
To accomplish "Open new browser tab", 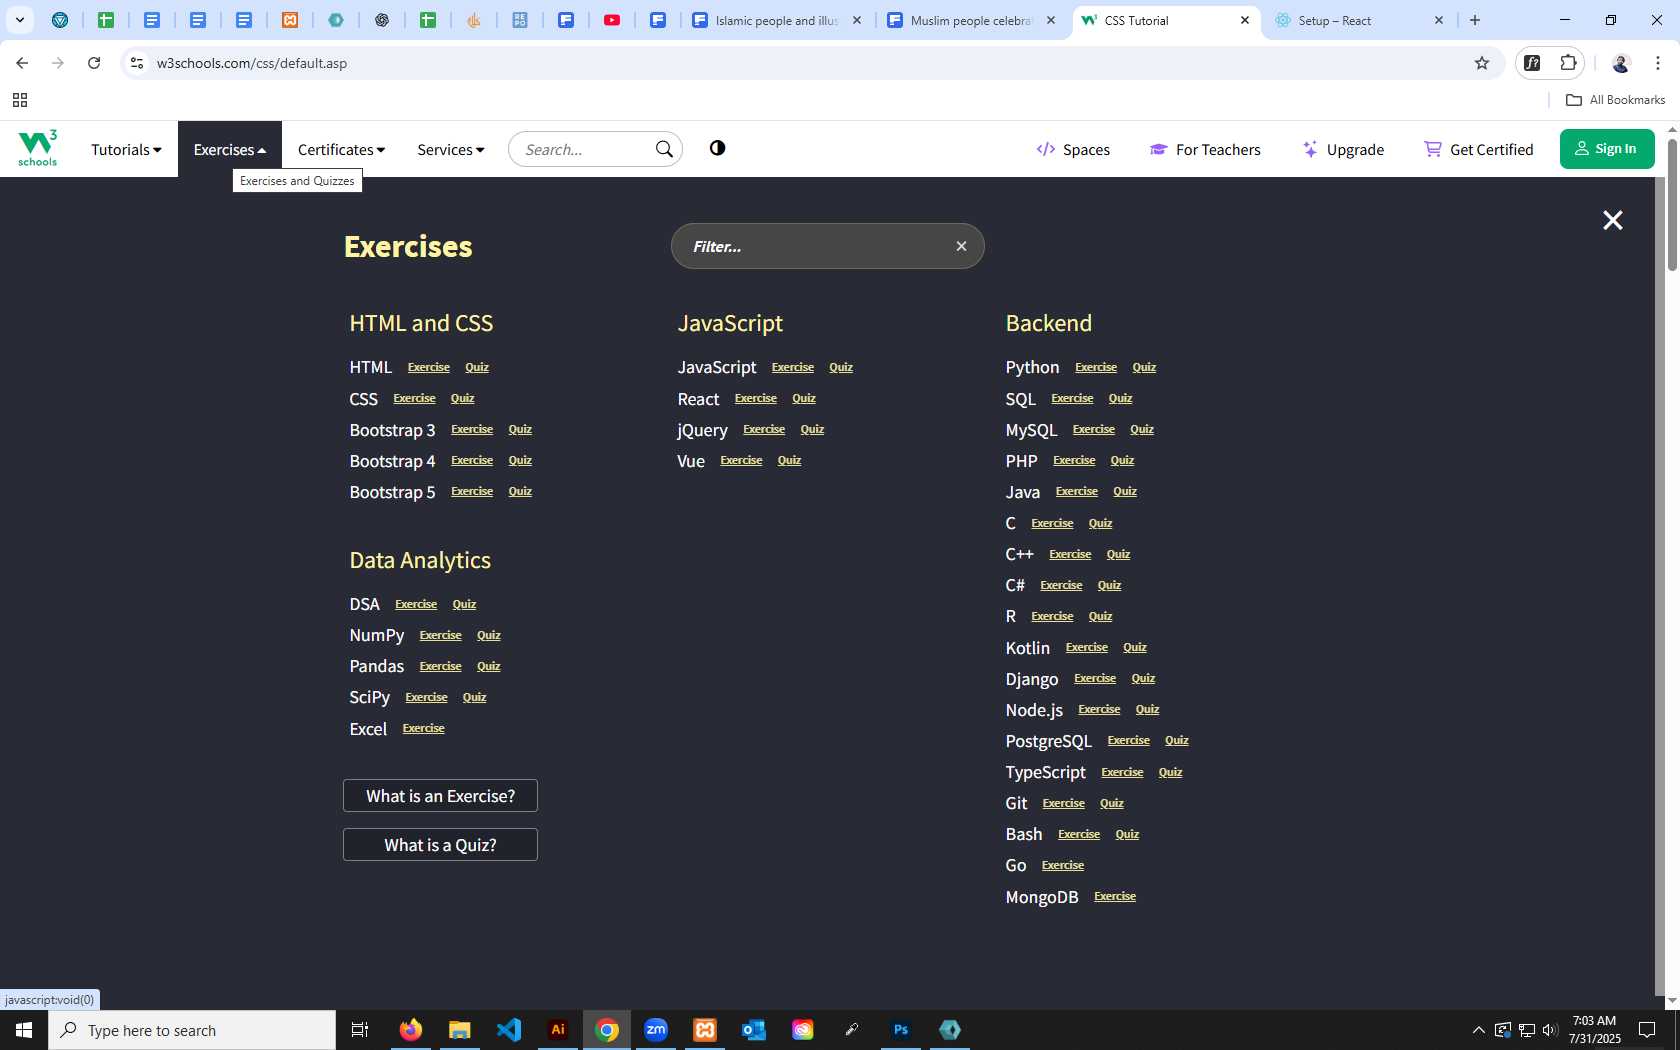I will click(1475, 20).
